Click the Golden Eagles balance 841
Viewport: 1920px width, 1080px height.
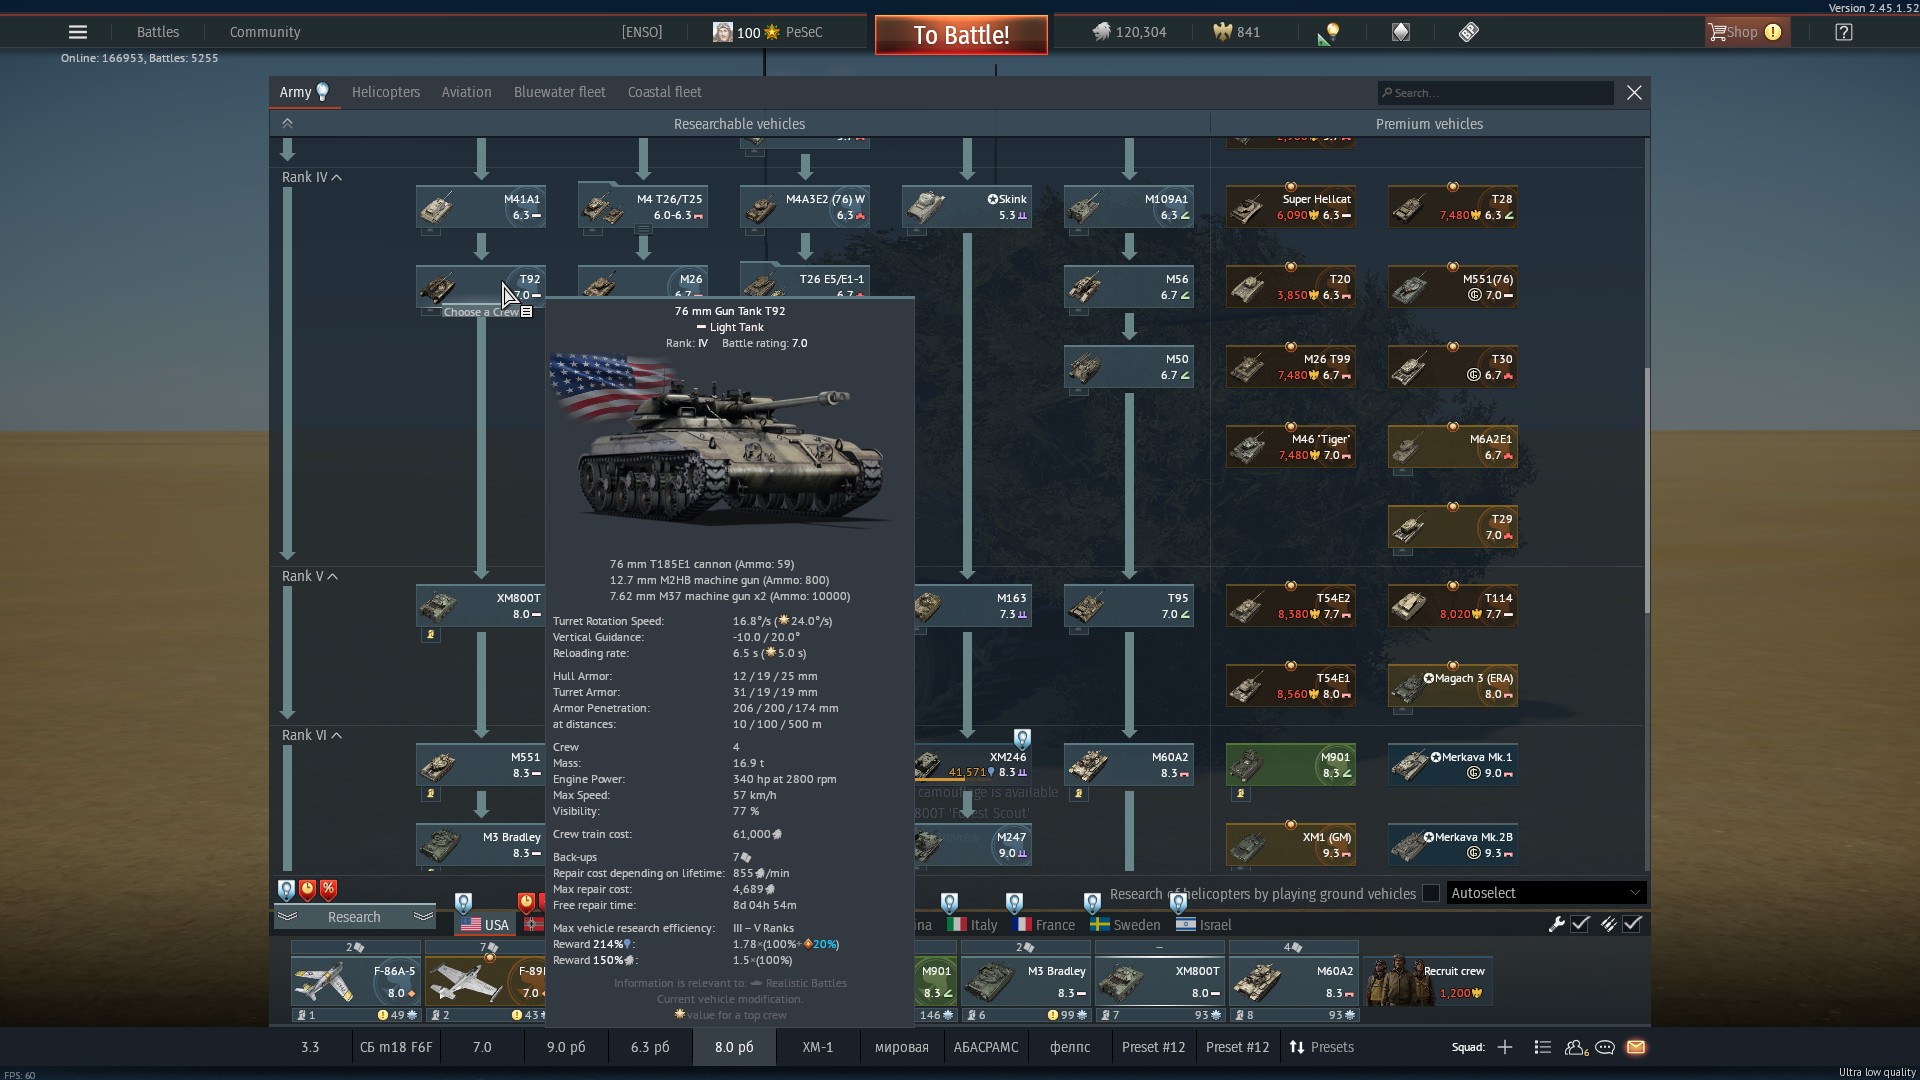coord(1236,32)
